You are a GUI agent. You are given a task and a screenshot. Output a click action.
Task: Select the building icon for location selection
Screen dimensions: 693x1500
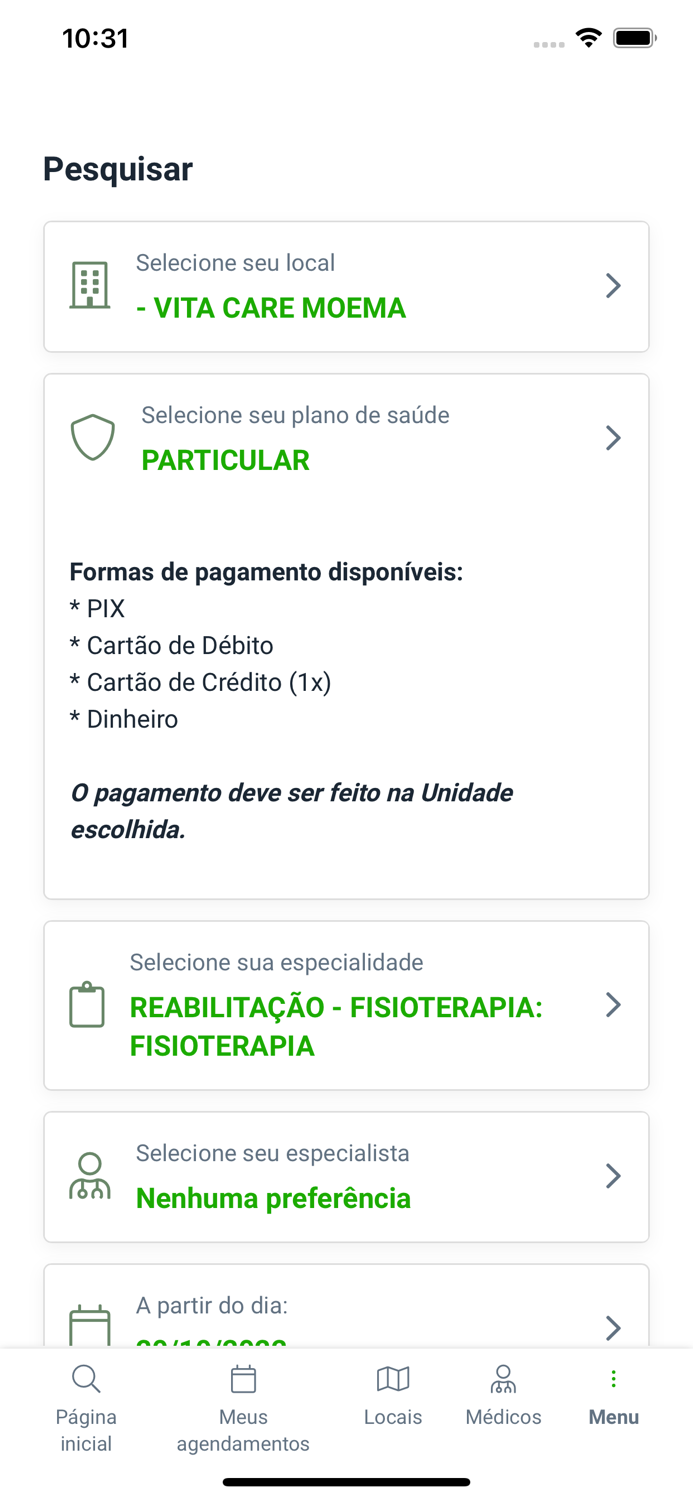click(x=89, y=285)
